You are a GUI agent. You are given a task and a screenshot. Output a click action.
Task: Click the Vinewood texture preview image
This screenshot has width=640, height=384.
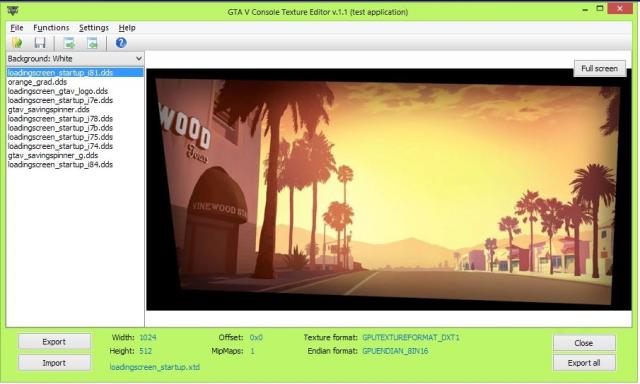pyautogui.click(x=388, y=190)
